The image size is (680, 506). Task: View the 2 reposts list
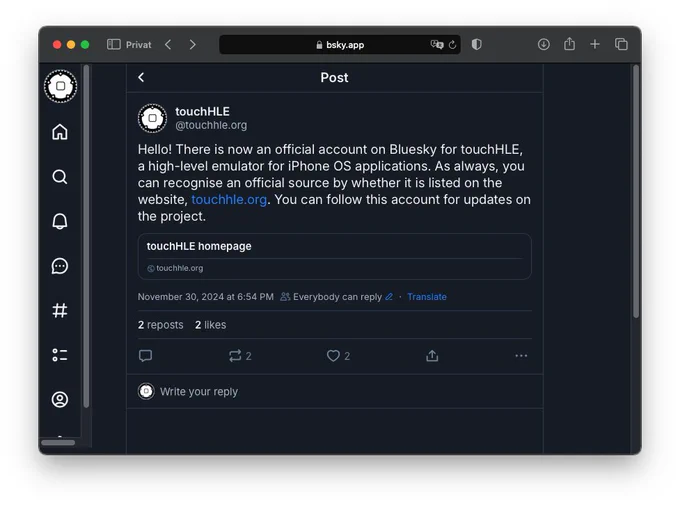coord(160,325)
